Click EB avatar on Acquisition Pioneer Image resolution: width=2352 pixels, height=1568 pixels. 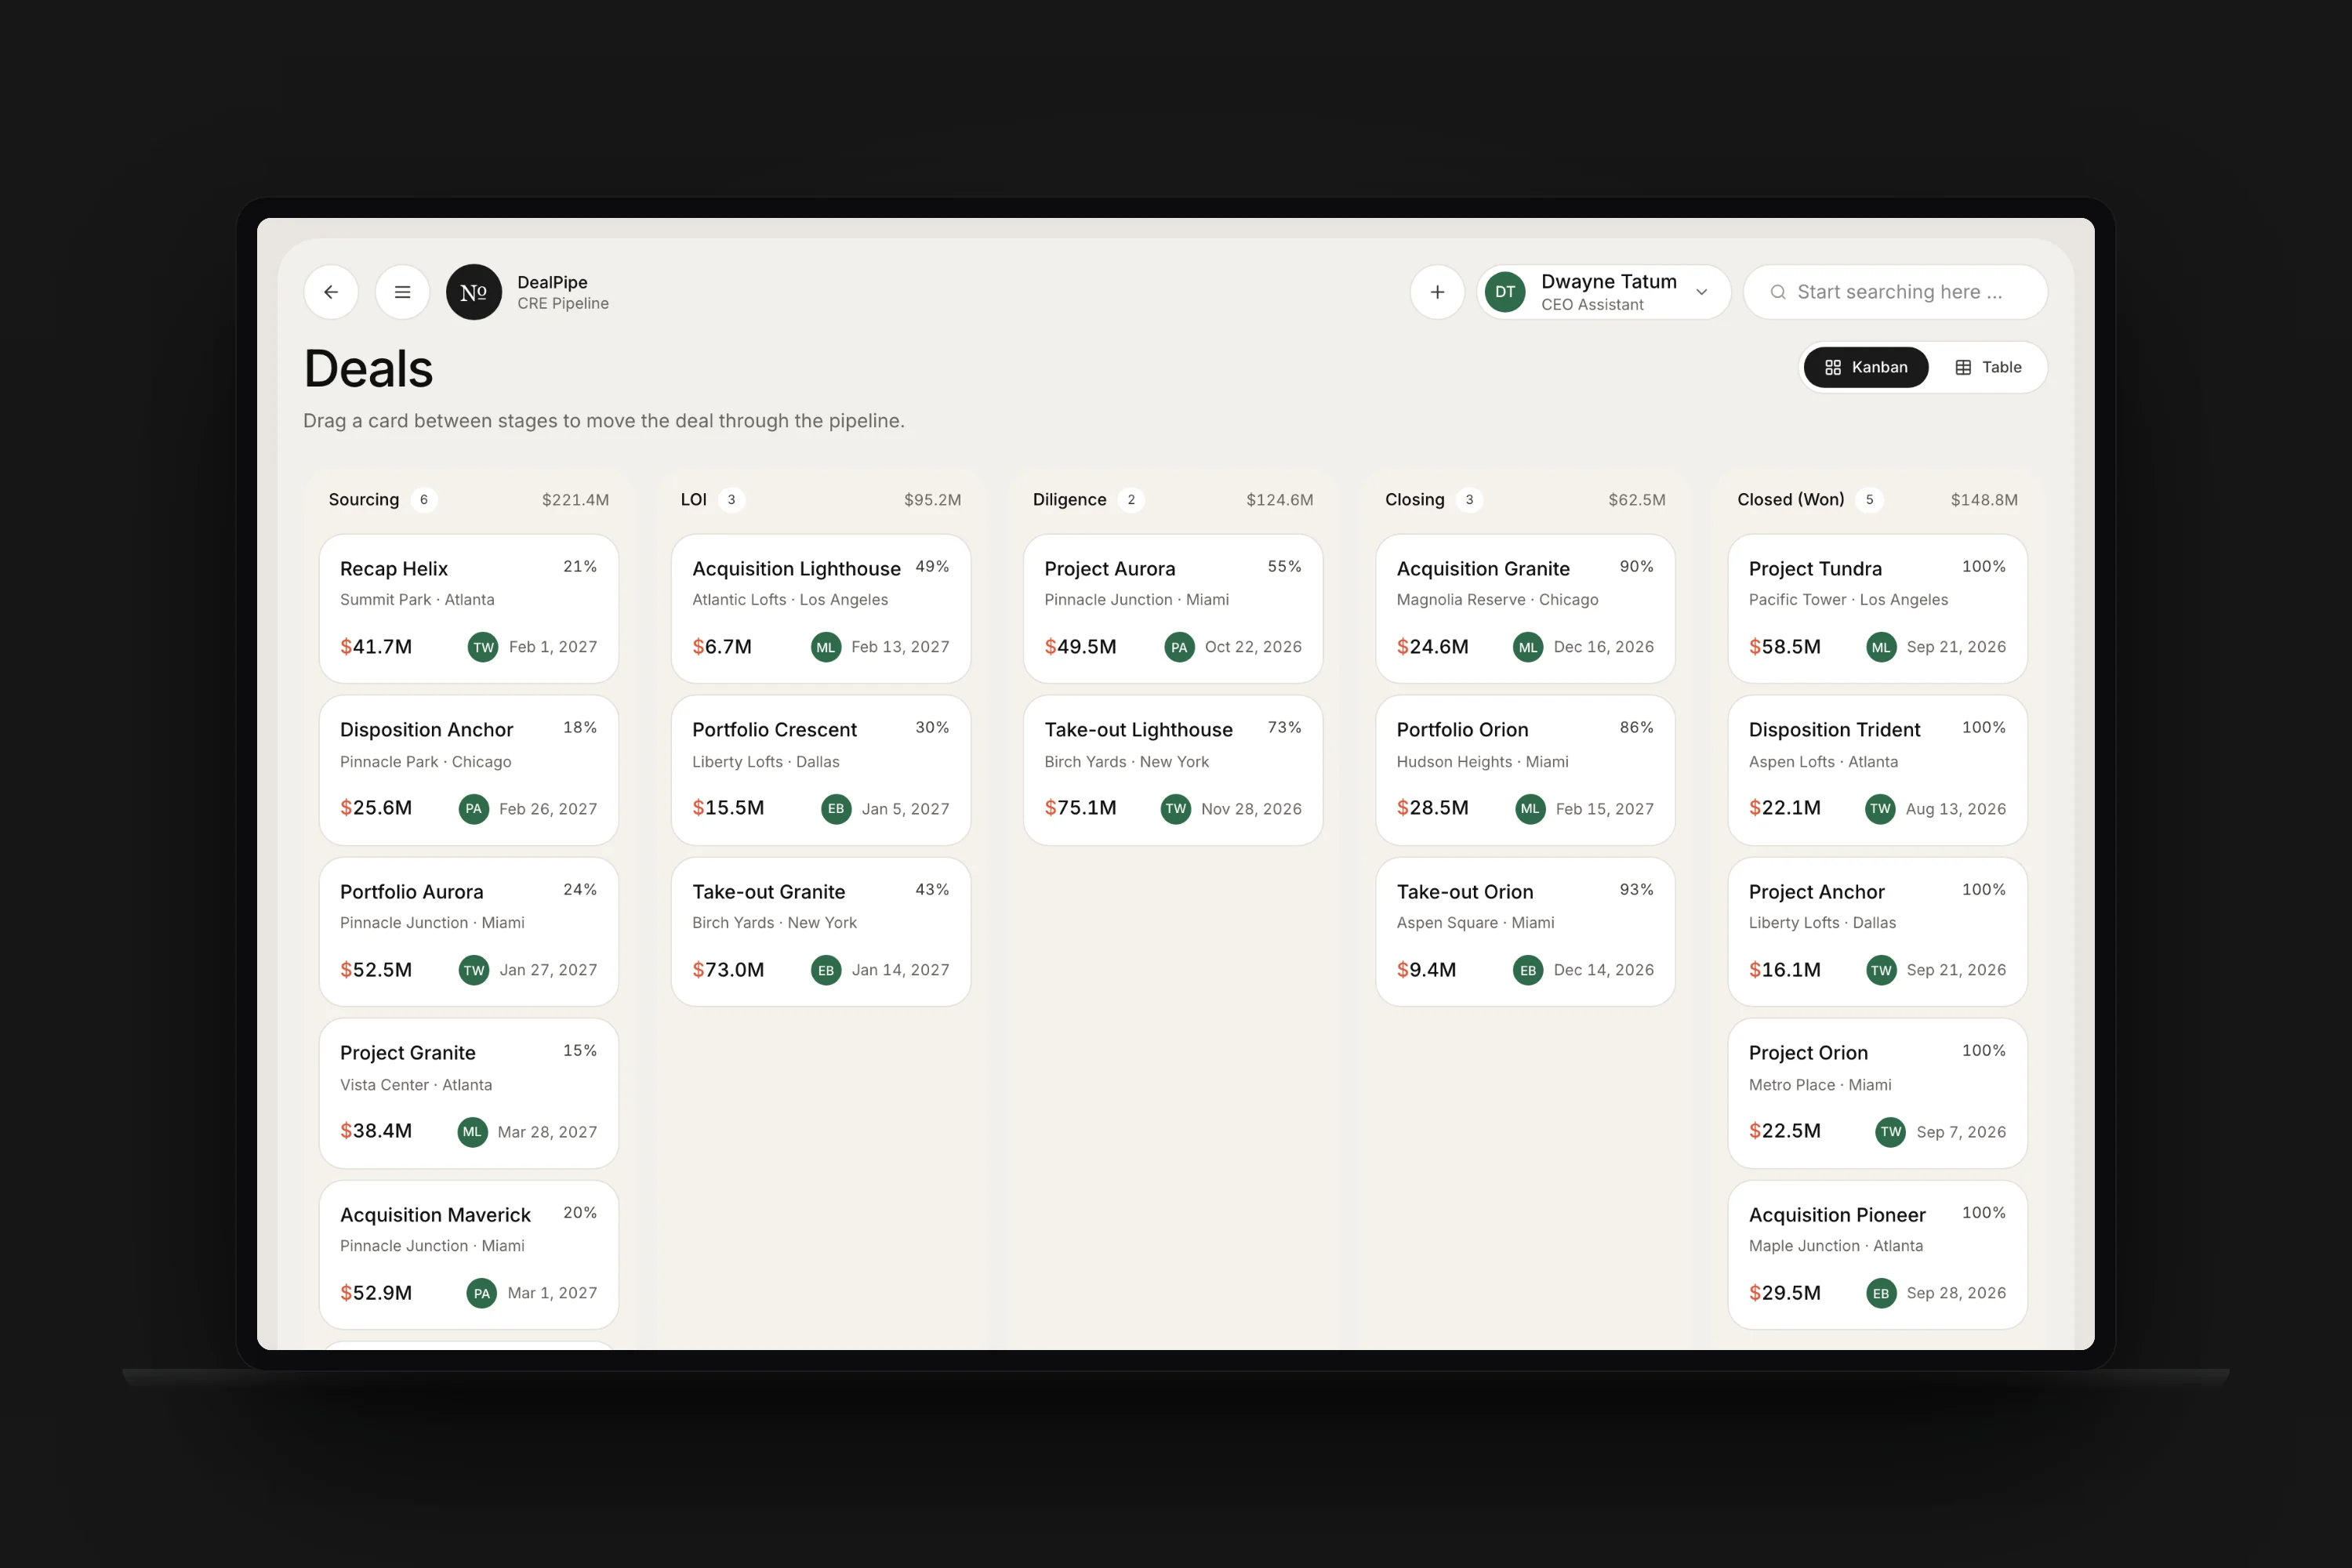[x=1881, y=1293]
